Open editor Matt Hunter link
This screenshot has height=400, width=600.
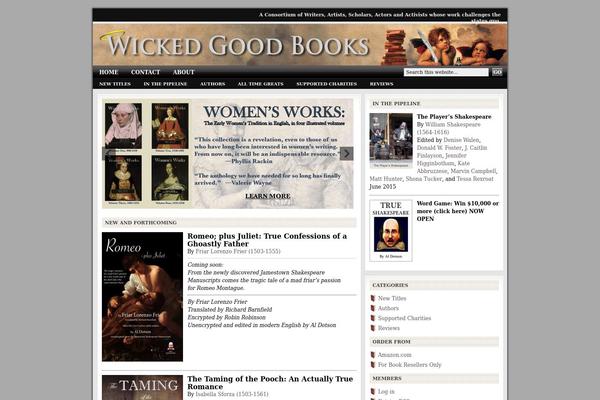tap(386, 179)
